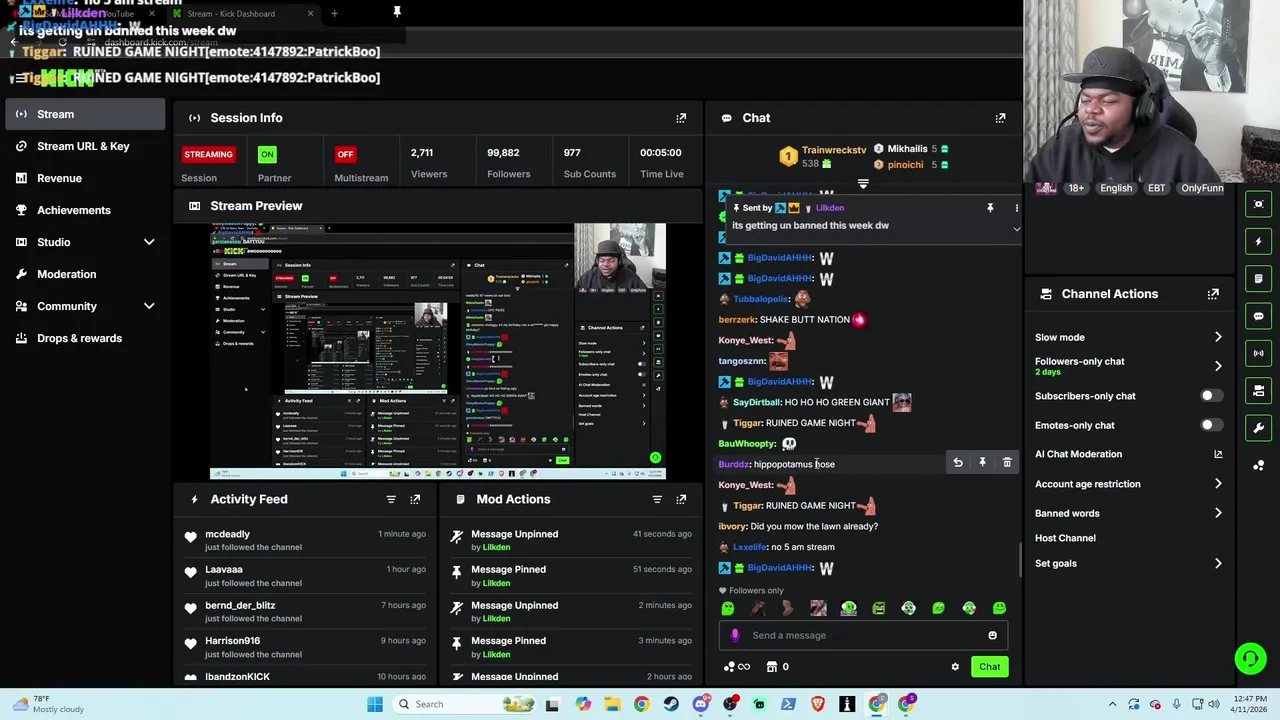Toggle Emotes-only chat switch
The height and width of the screenshot is (720, 1280).
point(1211,425)
